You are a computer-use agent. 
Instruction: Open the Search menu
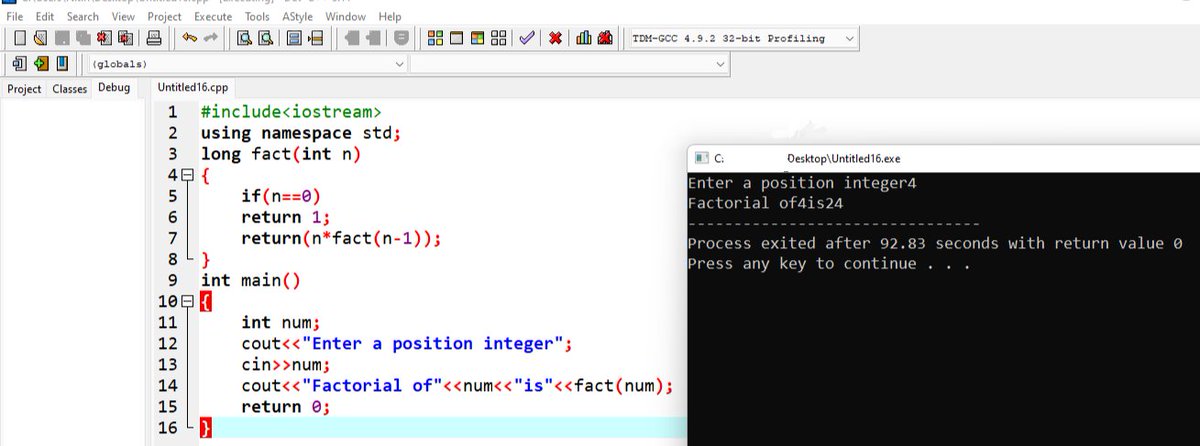(83, 16)
